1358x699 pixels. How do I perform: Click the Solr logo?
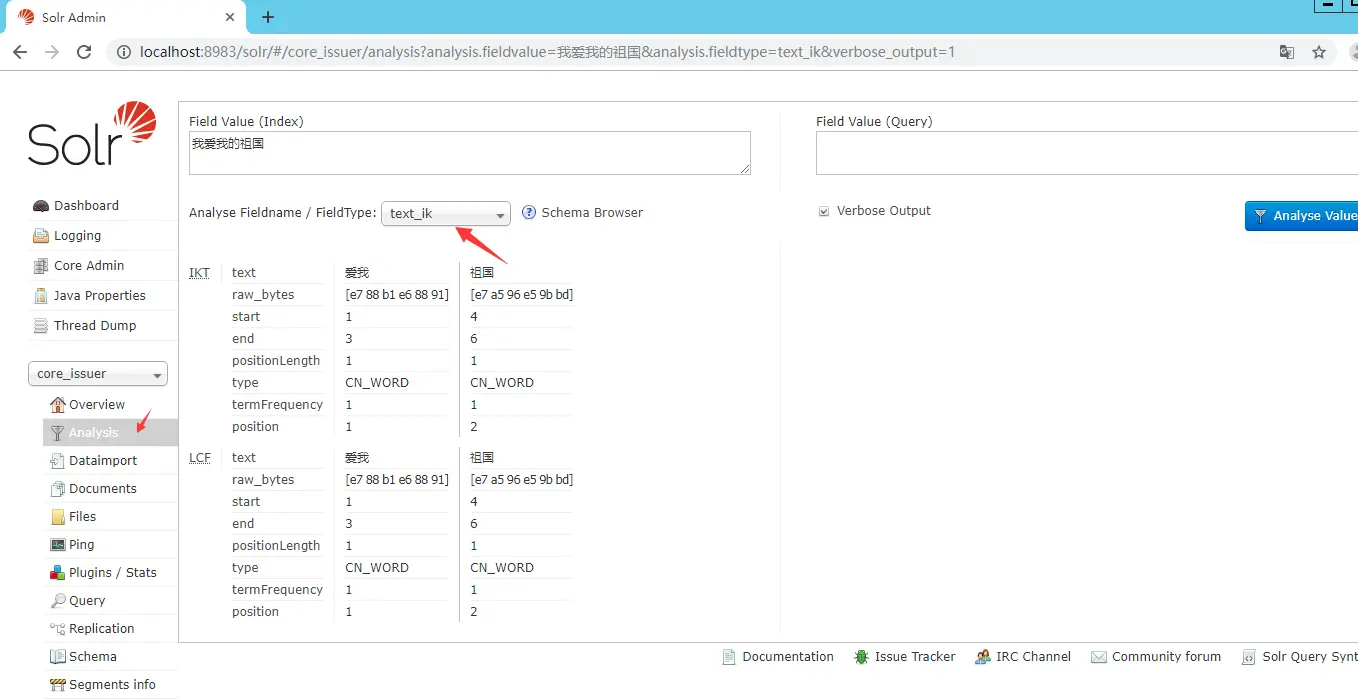(92, 134)
